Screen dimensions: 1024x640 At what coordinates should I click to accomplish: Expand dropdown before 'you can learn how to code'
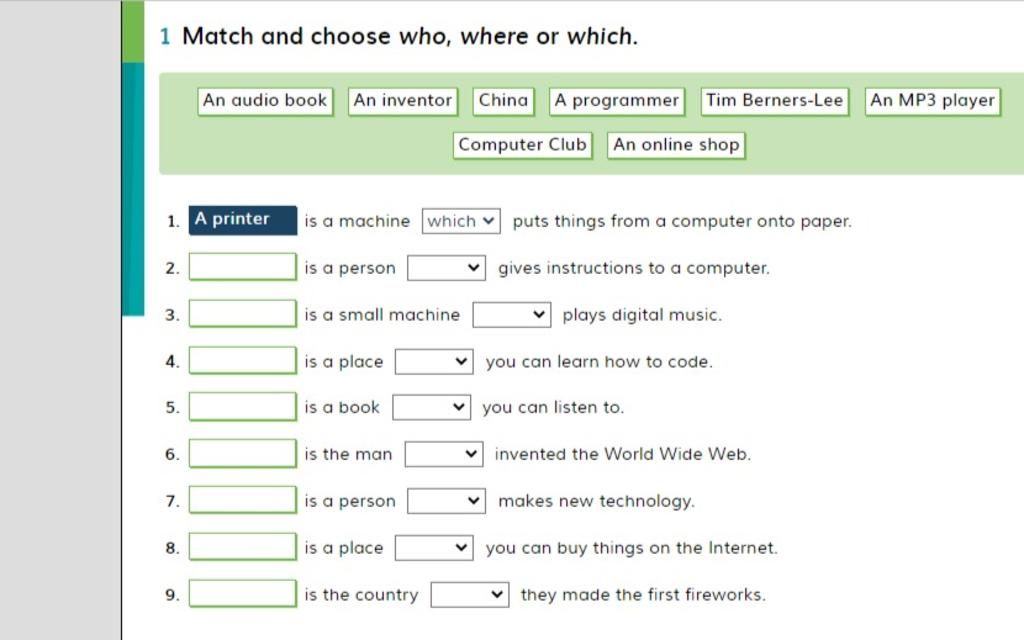434,362
